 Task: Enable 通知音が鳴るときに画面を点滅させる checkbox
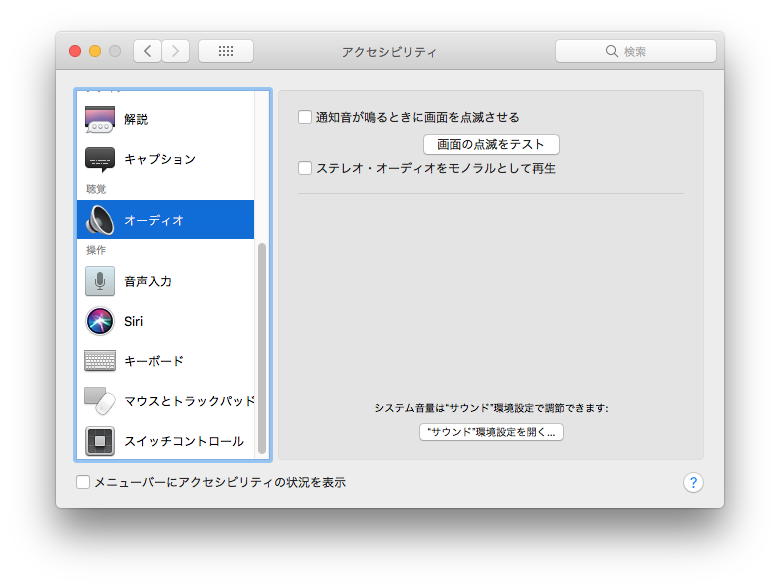pyautogui.click(x=305, y=117)
